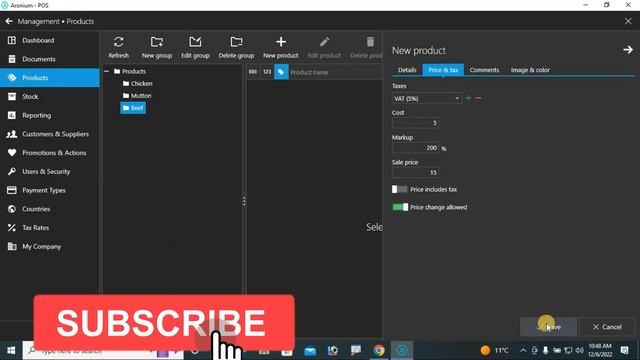Click the Documents icon in sidebar
Screen dimensions: 640x360
pos(12,59)
